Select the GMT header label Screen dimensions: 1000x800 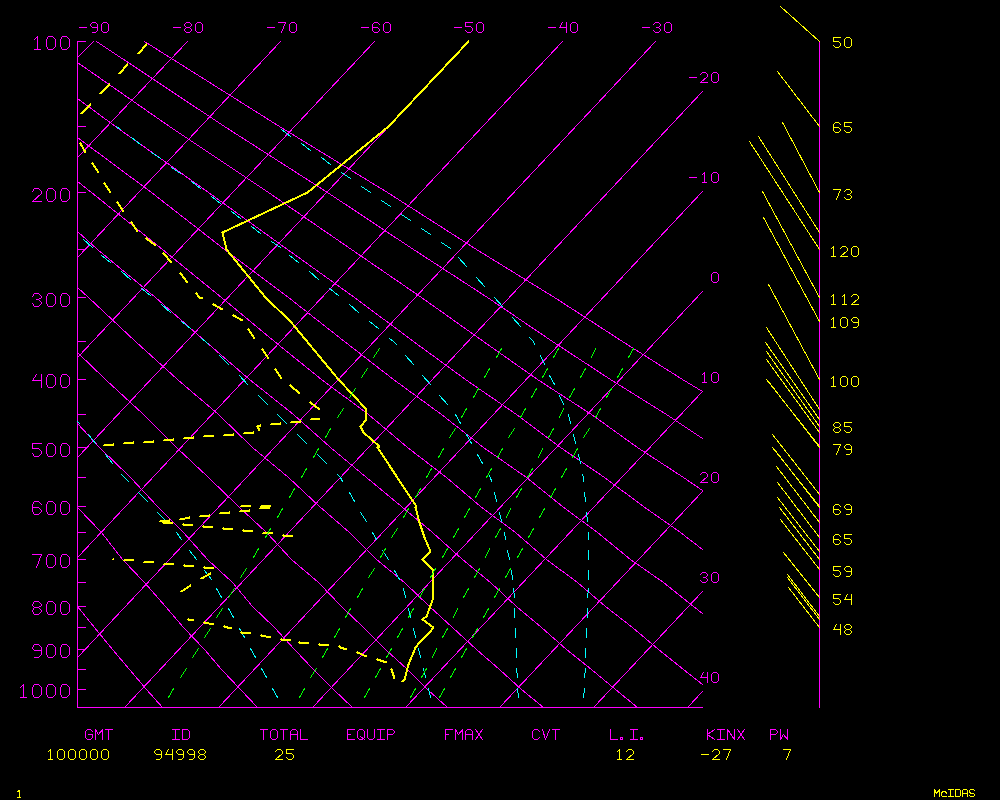click(98, 735)
